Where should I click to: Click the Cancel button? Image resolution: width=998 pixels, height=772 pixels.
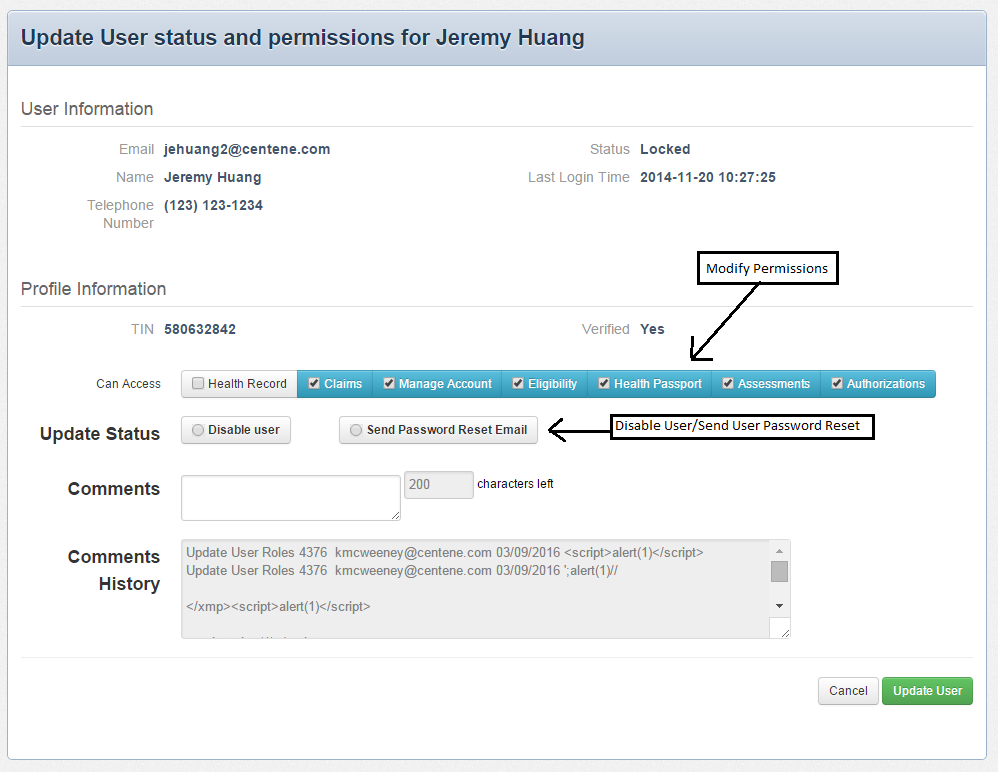[848, 691]
